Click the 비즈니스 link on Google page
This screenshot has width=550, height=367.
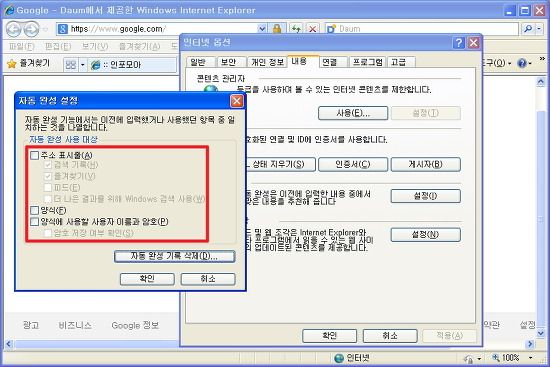point(75,325)
